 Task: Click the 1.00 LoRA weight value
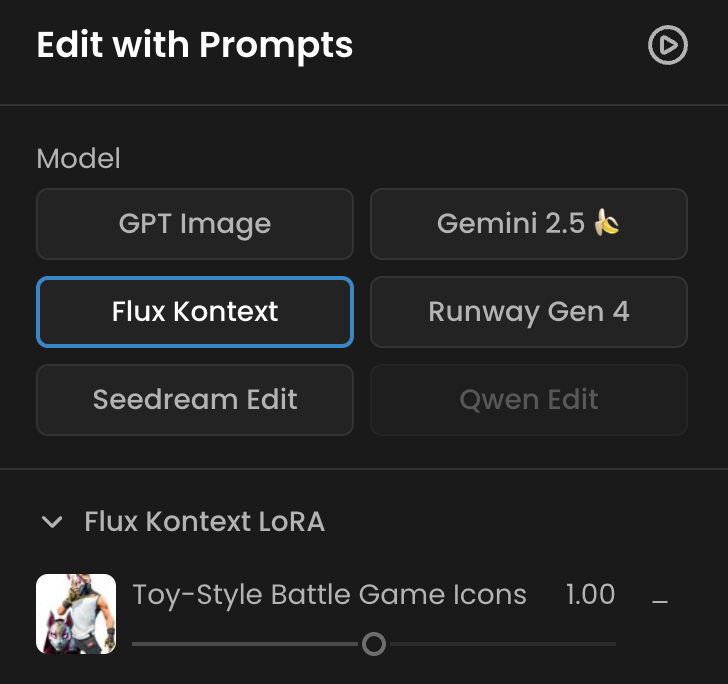590,595
